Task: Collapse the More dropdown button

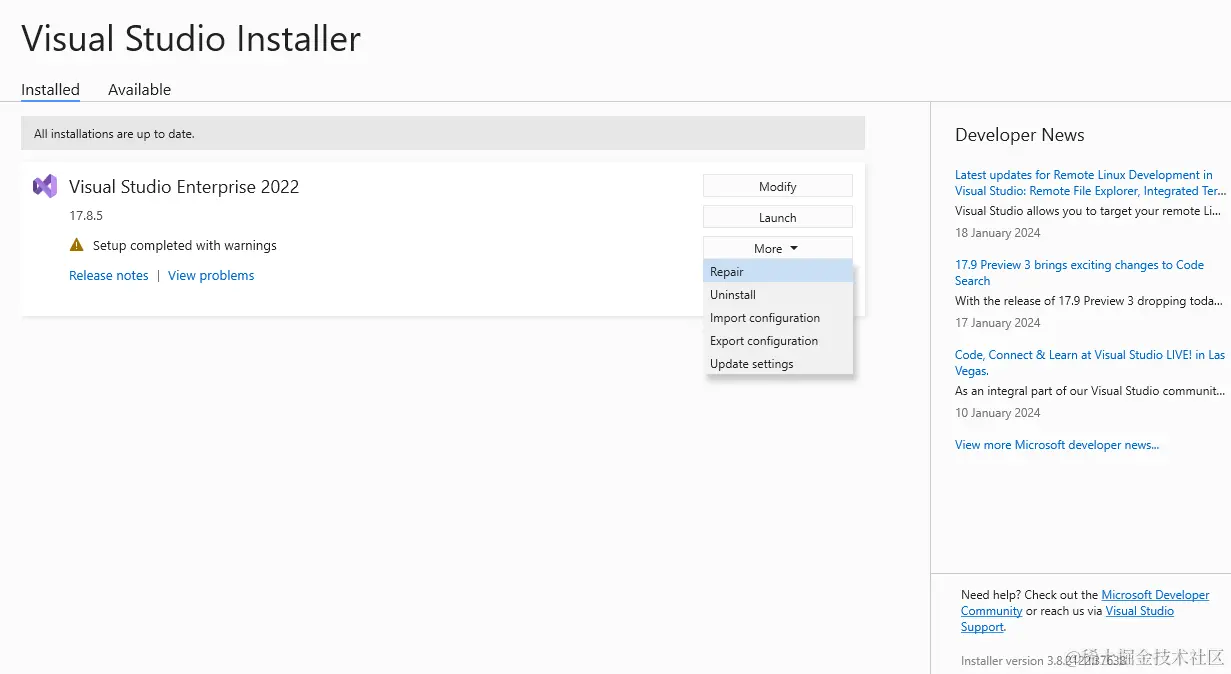Action: point(777,248)
